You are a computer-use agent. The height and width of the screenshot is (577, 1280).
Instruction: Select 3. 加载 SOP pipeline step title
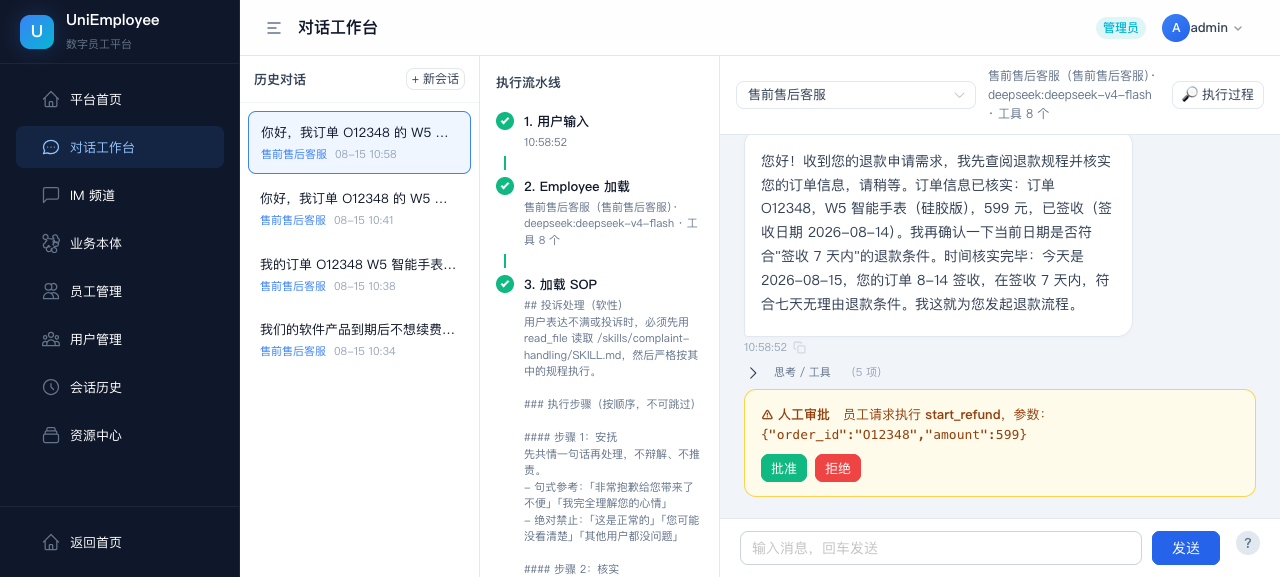click(x=560, y=284)
